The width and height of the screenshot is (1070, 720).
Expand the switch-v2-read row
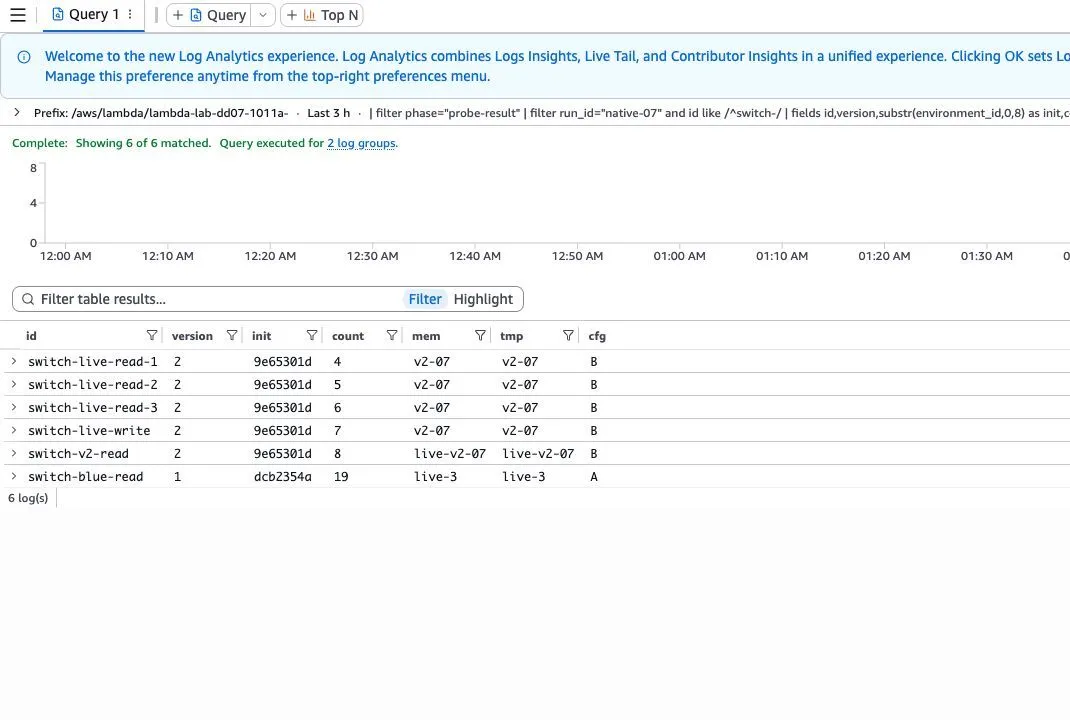(14, 453)
